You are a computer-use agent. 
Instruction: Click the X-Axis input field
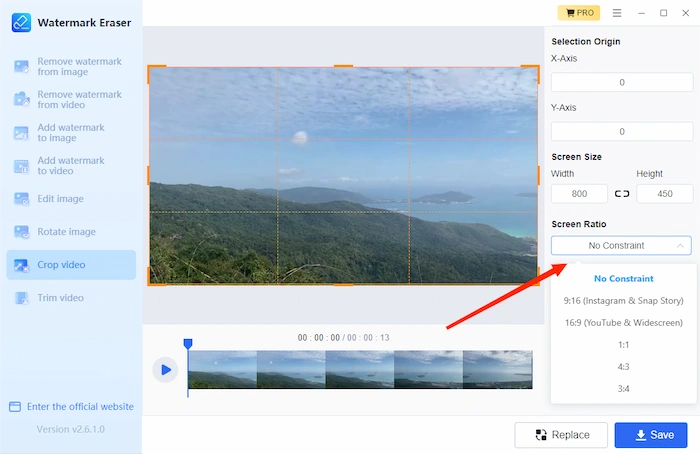click(622, 82)
